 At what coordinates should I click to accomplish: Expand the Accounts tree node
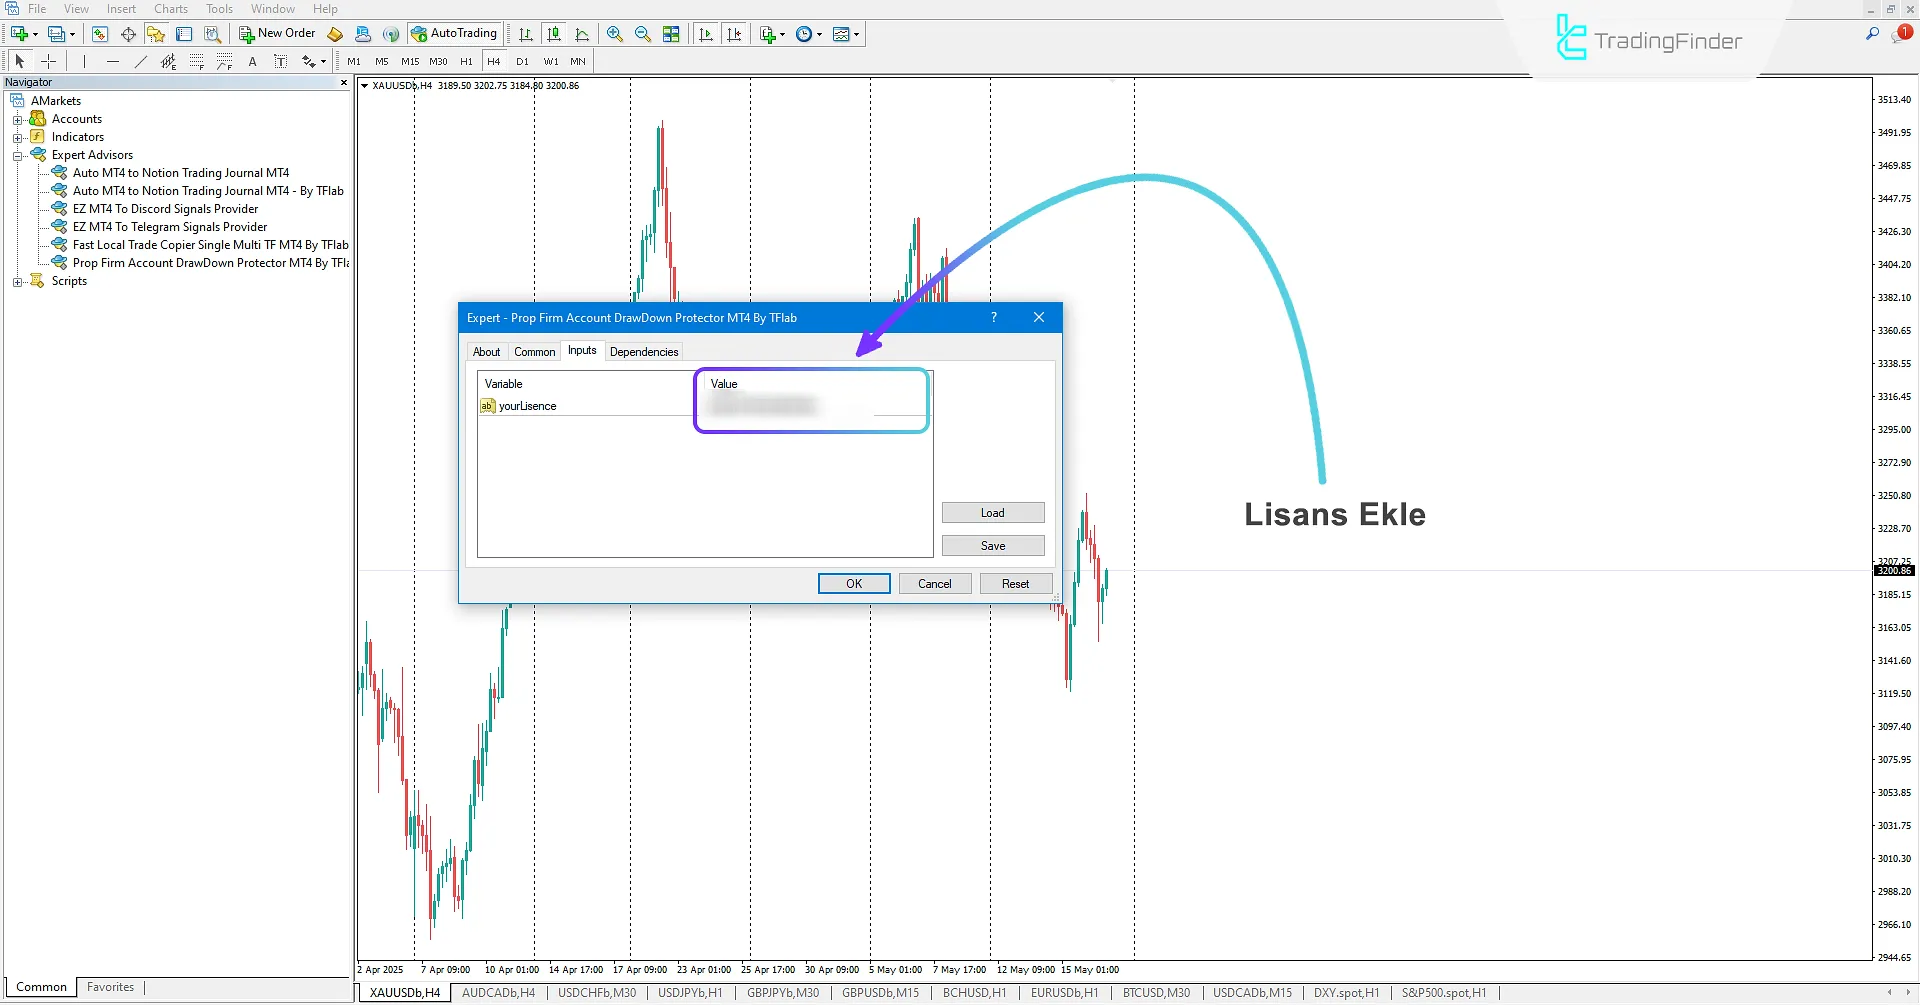tap(18, 118)
